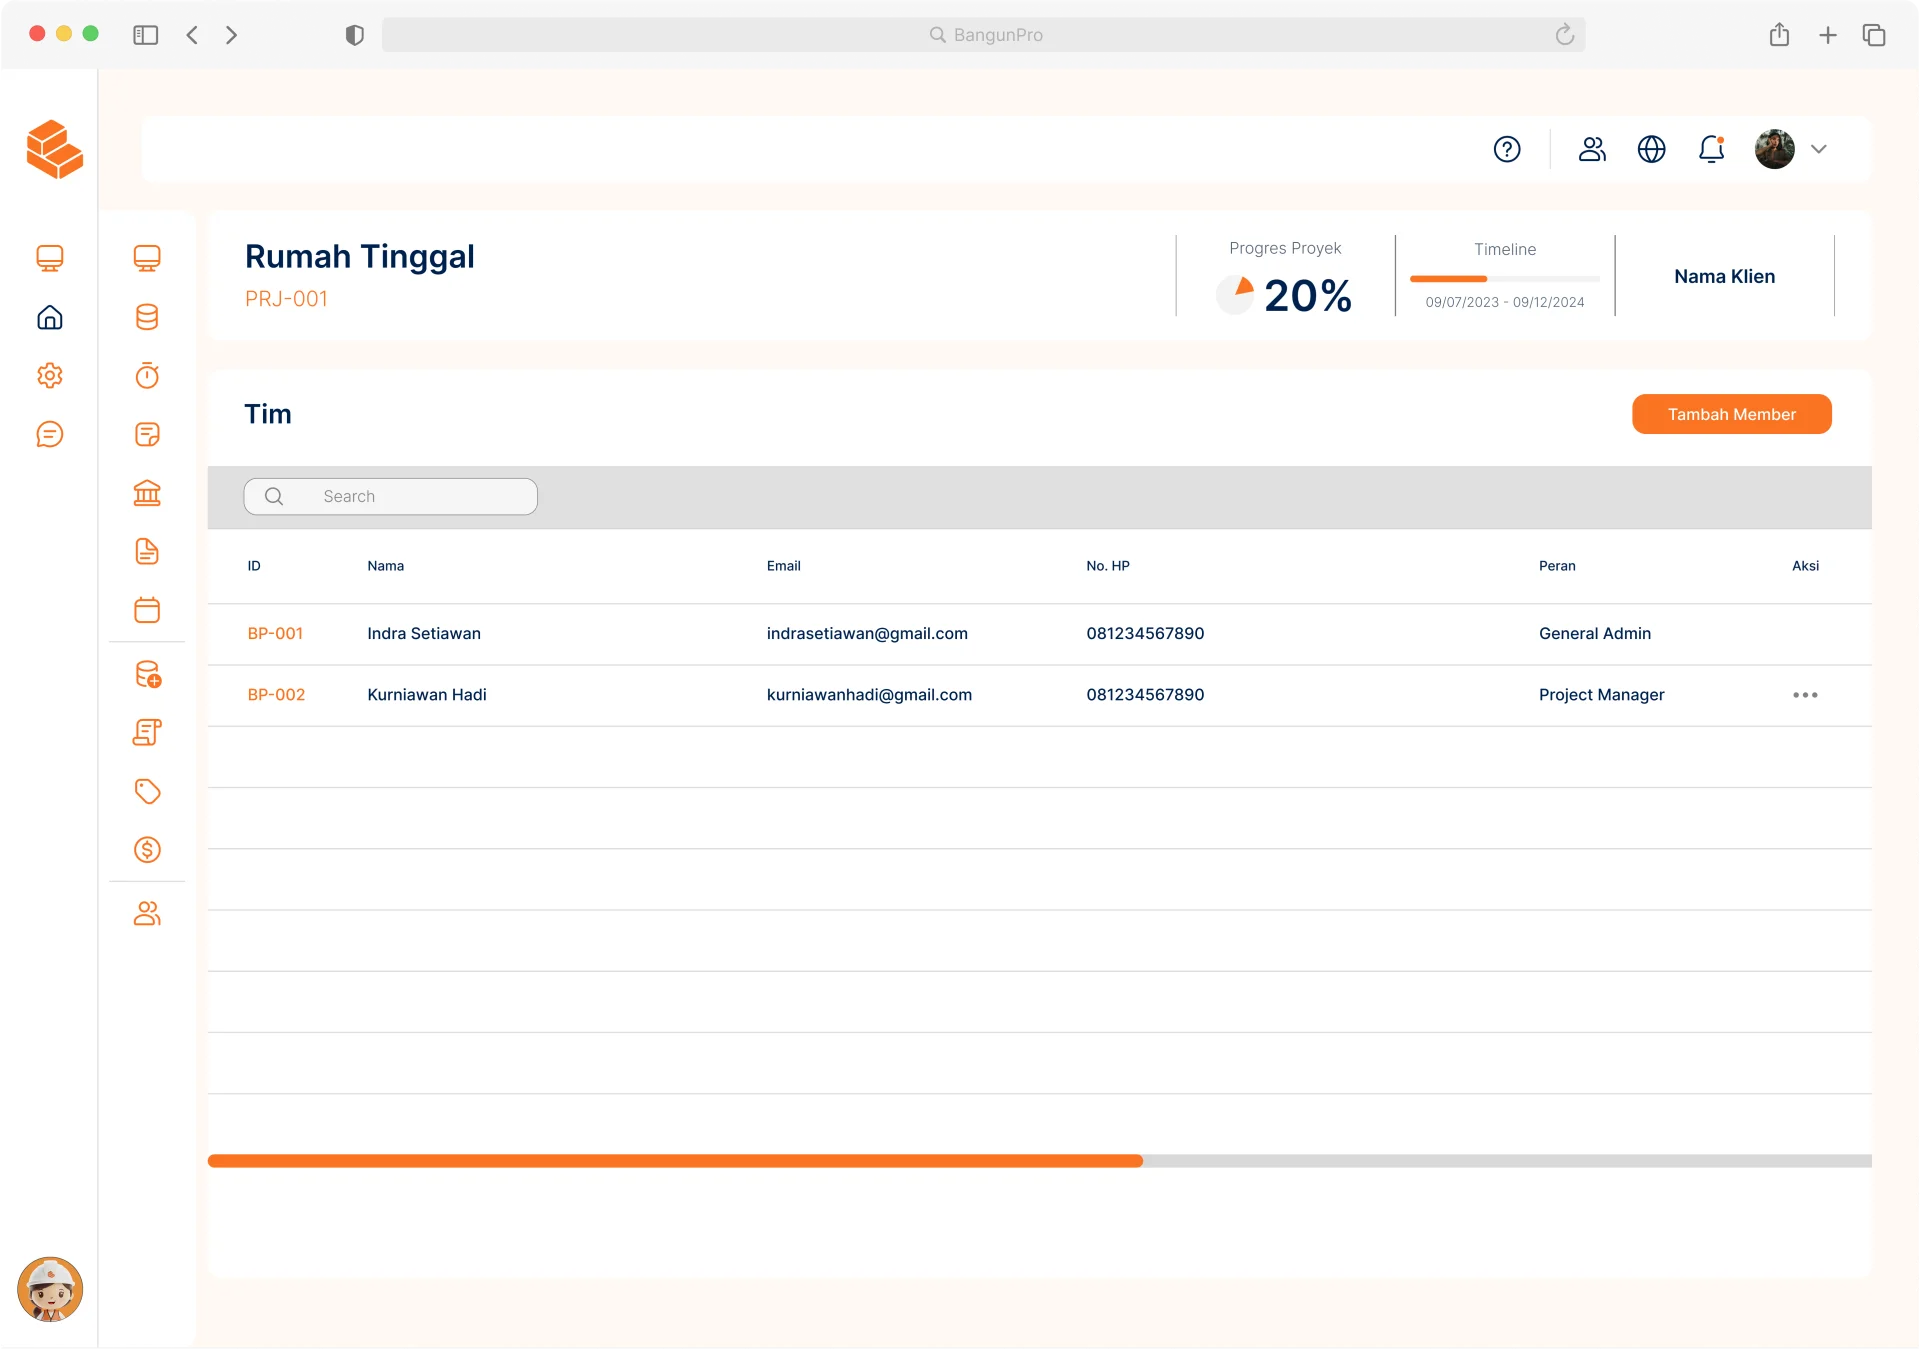Open the stopwatch timer icon in sidebar

point(147,376)
